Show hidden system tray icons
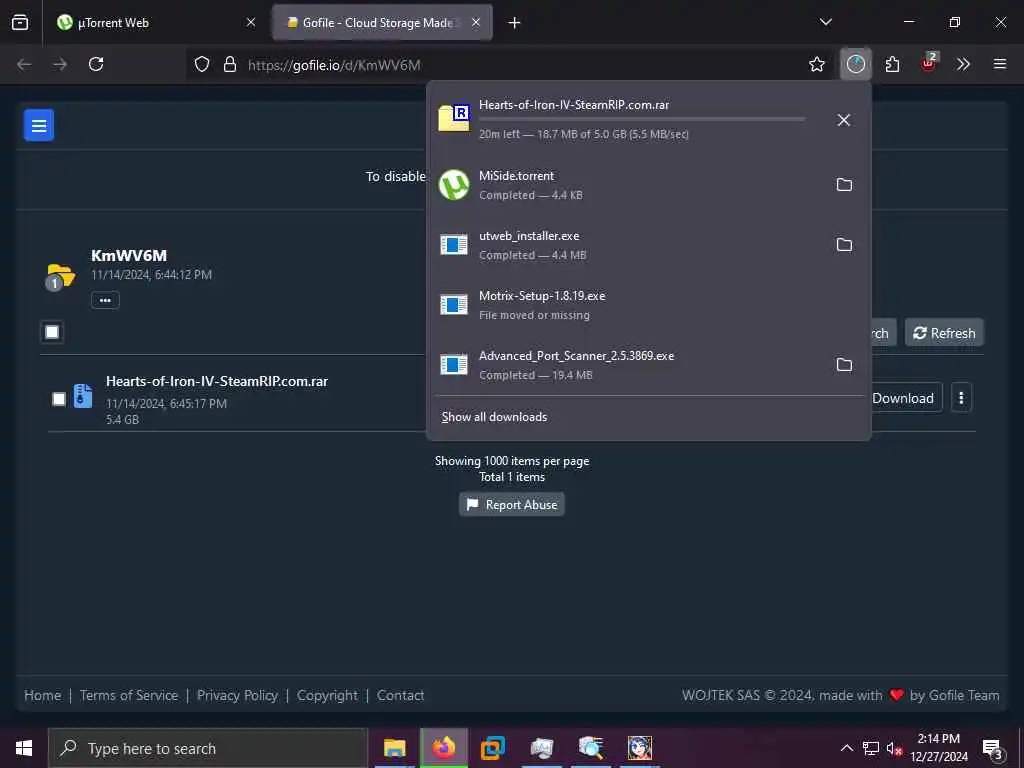Screen dimensions: 1024x768 tap(846, 748)
